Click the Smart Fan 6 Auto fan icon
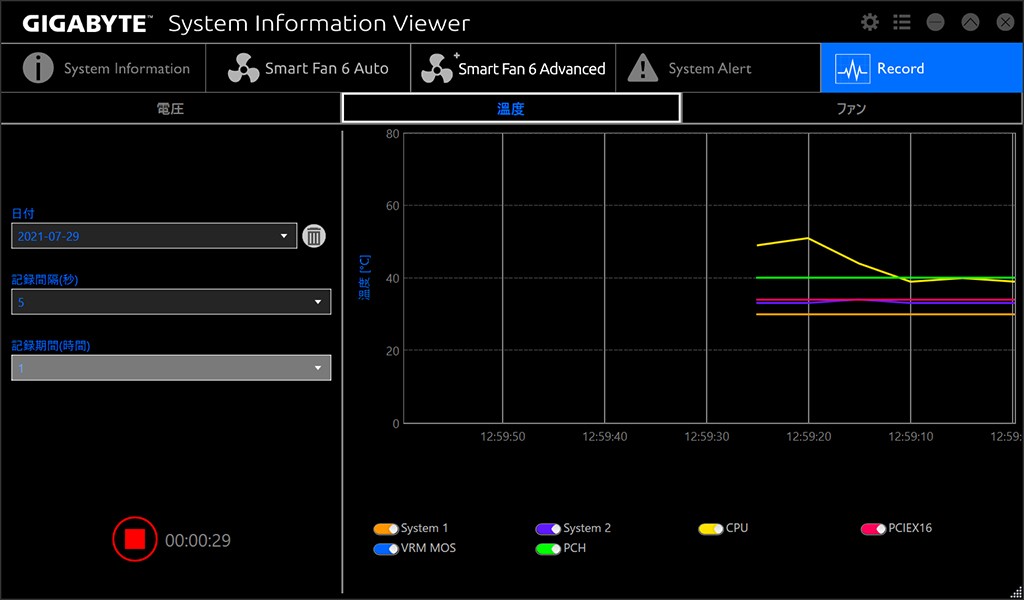This screenshot has width=1024, height=600. 243,68
